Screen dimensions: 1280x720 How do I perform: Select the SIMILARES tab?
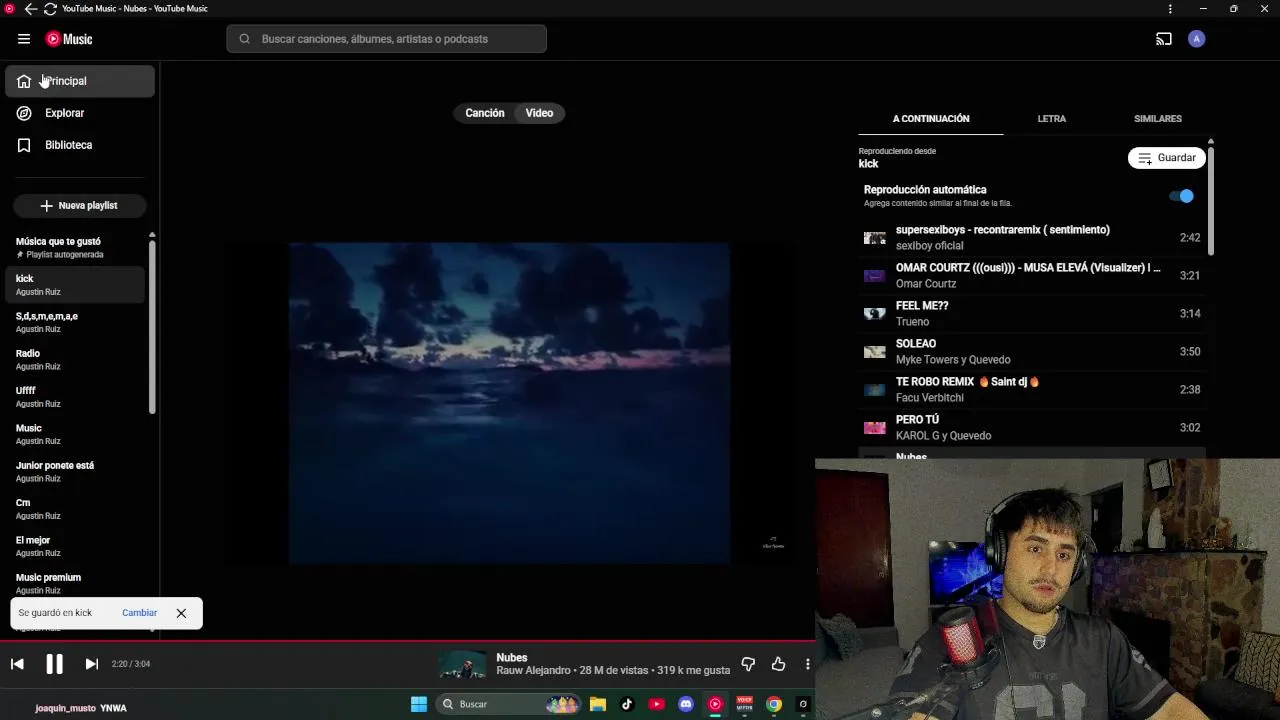pyautogui.click(x=1158, y=118)
